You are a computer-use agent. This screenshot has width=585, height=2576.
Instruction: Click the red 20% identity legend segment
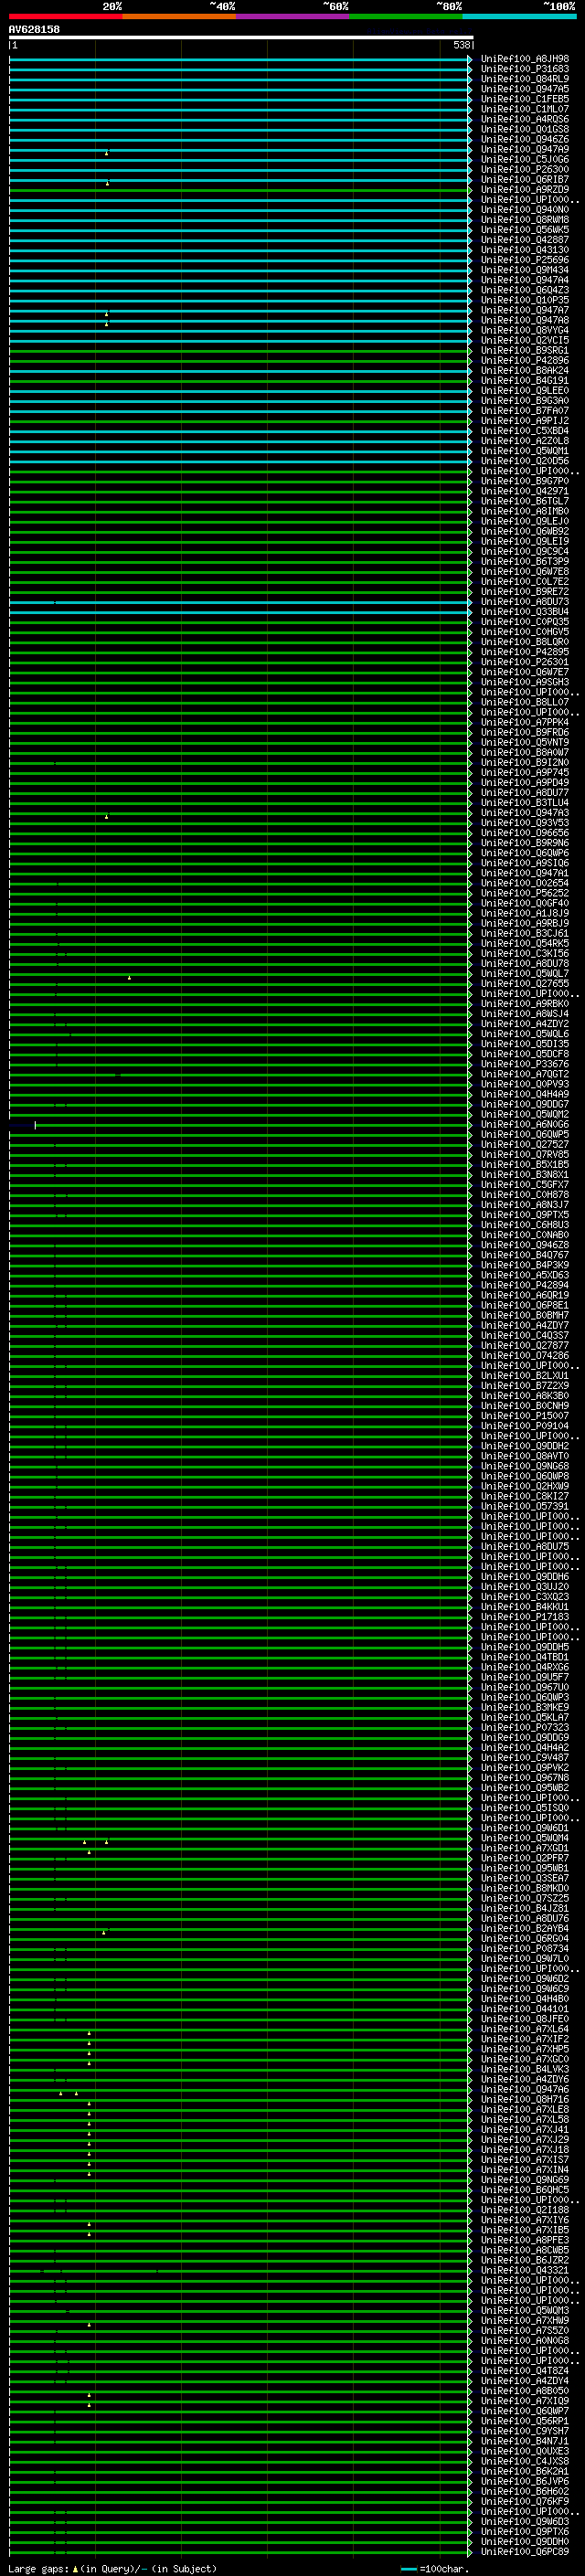click(x=66, y=16)
